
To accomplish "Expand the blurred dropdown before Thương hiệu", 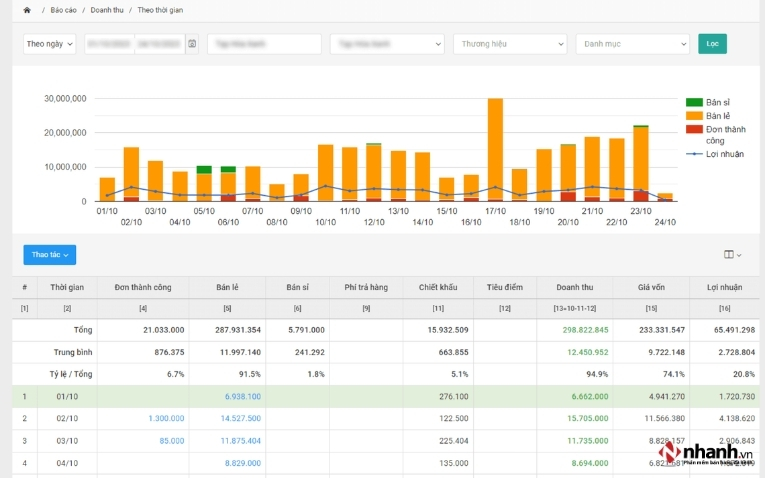I will (x=387, y=44).
